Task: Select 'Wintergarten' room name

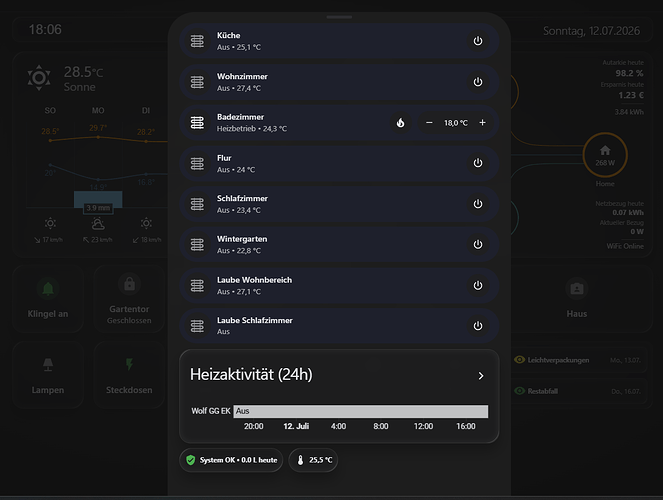Action: pos(242,239)
